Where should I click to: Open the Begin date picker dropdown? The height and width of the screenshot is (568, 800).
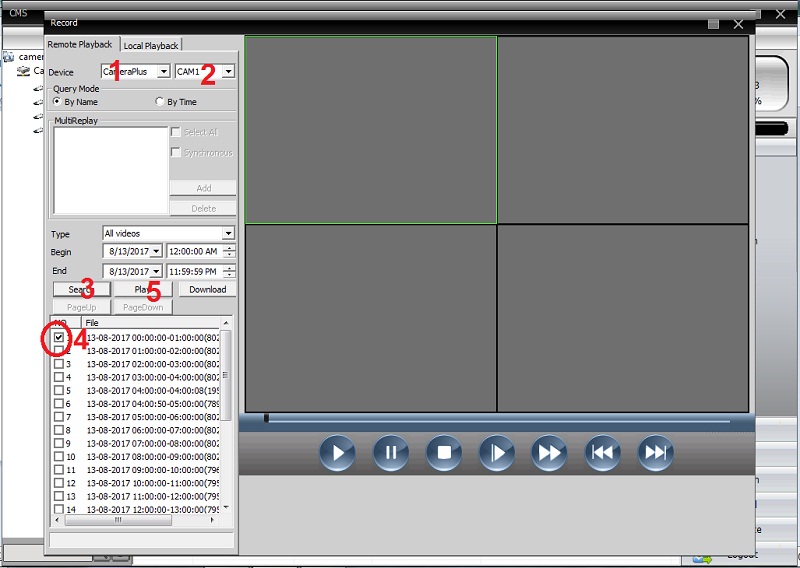tap(156, 251)
